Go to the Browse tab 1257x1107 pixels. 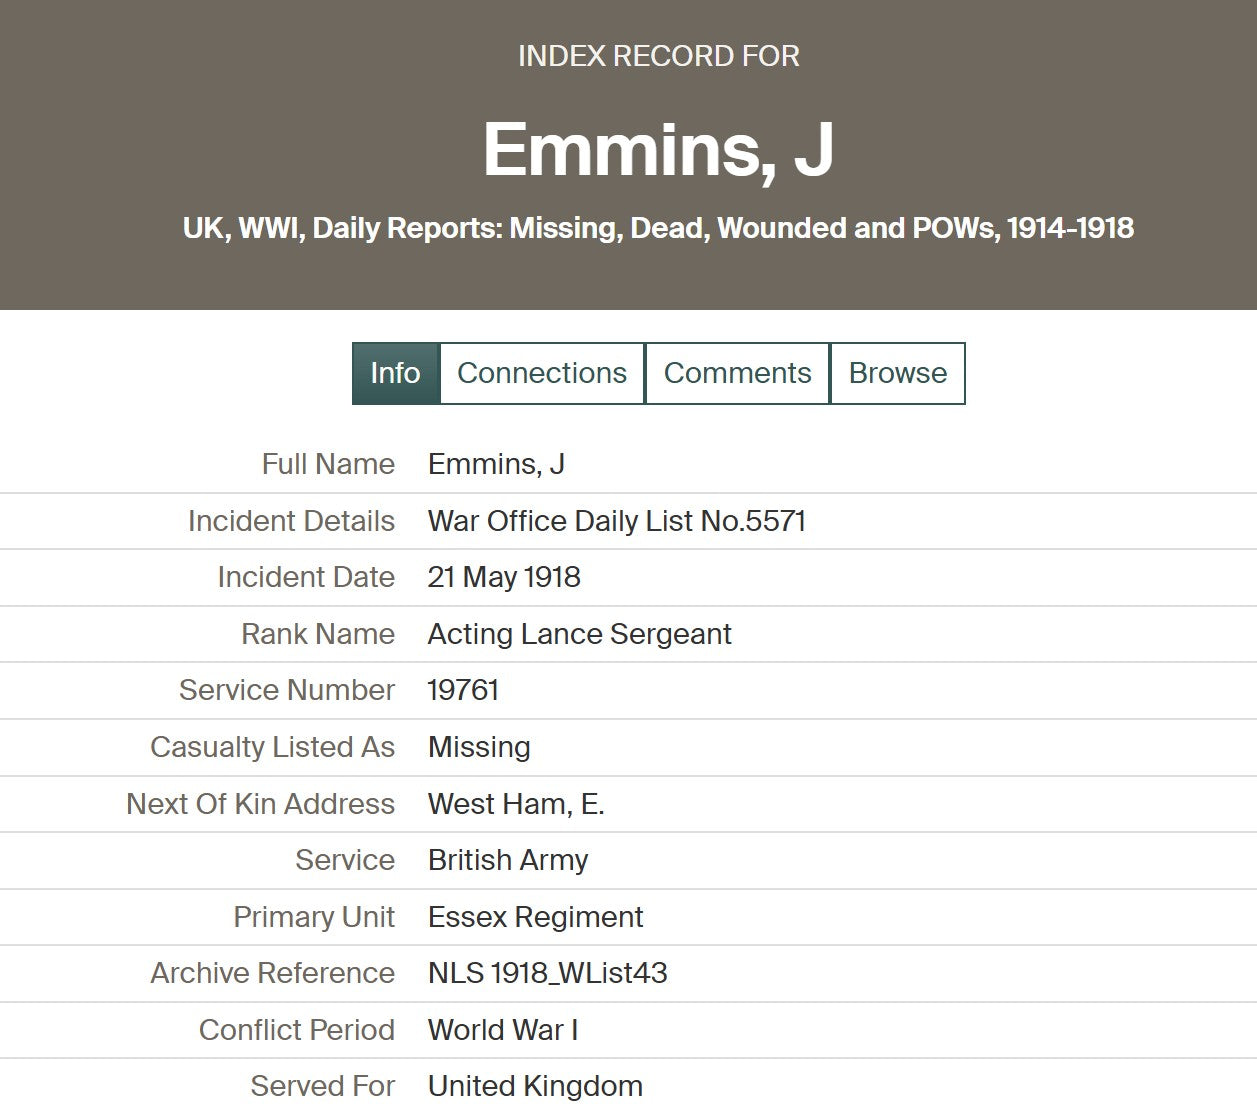click(x=897, y=373)
